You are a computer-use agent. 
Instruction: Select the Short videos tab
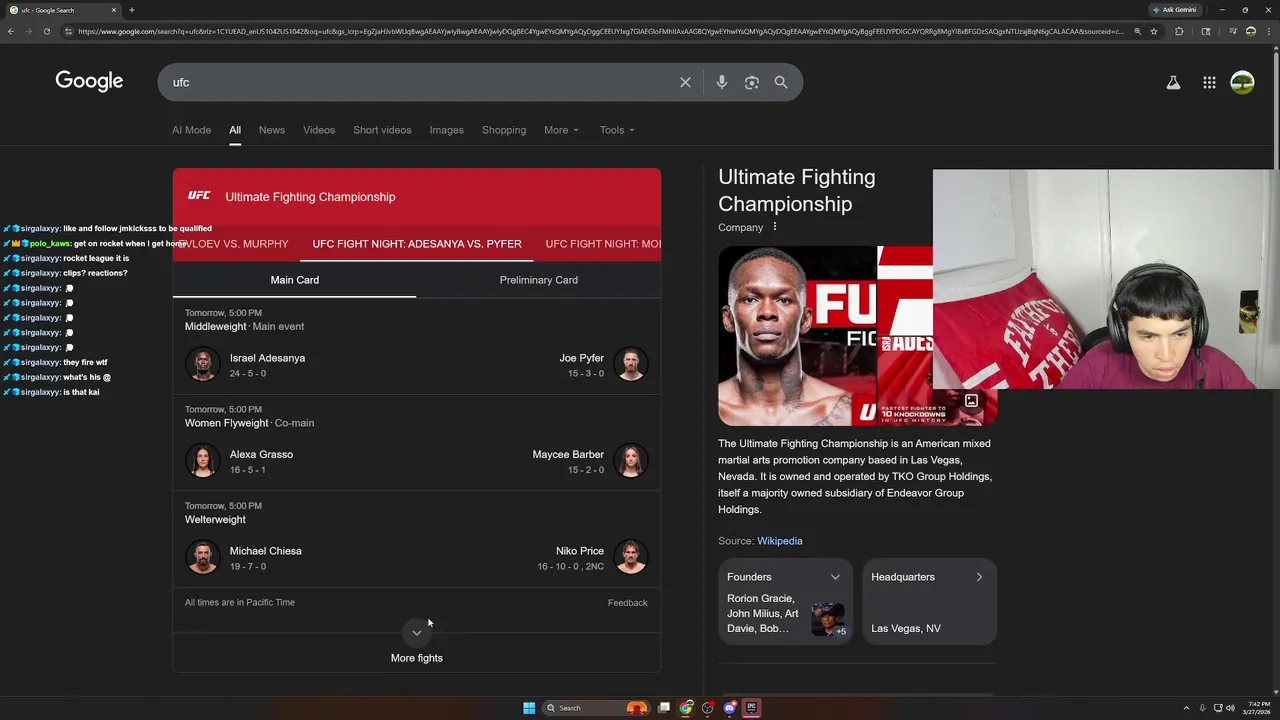point(382,130)
